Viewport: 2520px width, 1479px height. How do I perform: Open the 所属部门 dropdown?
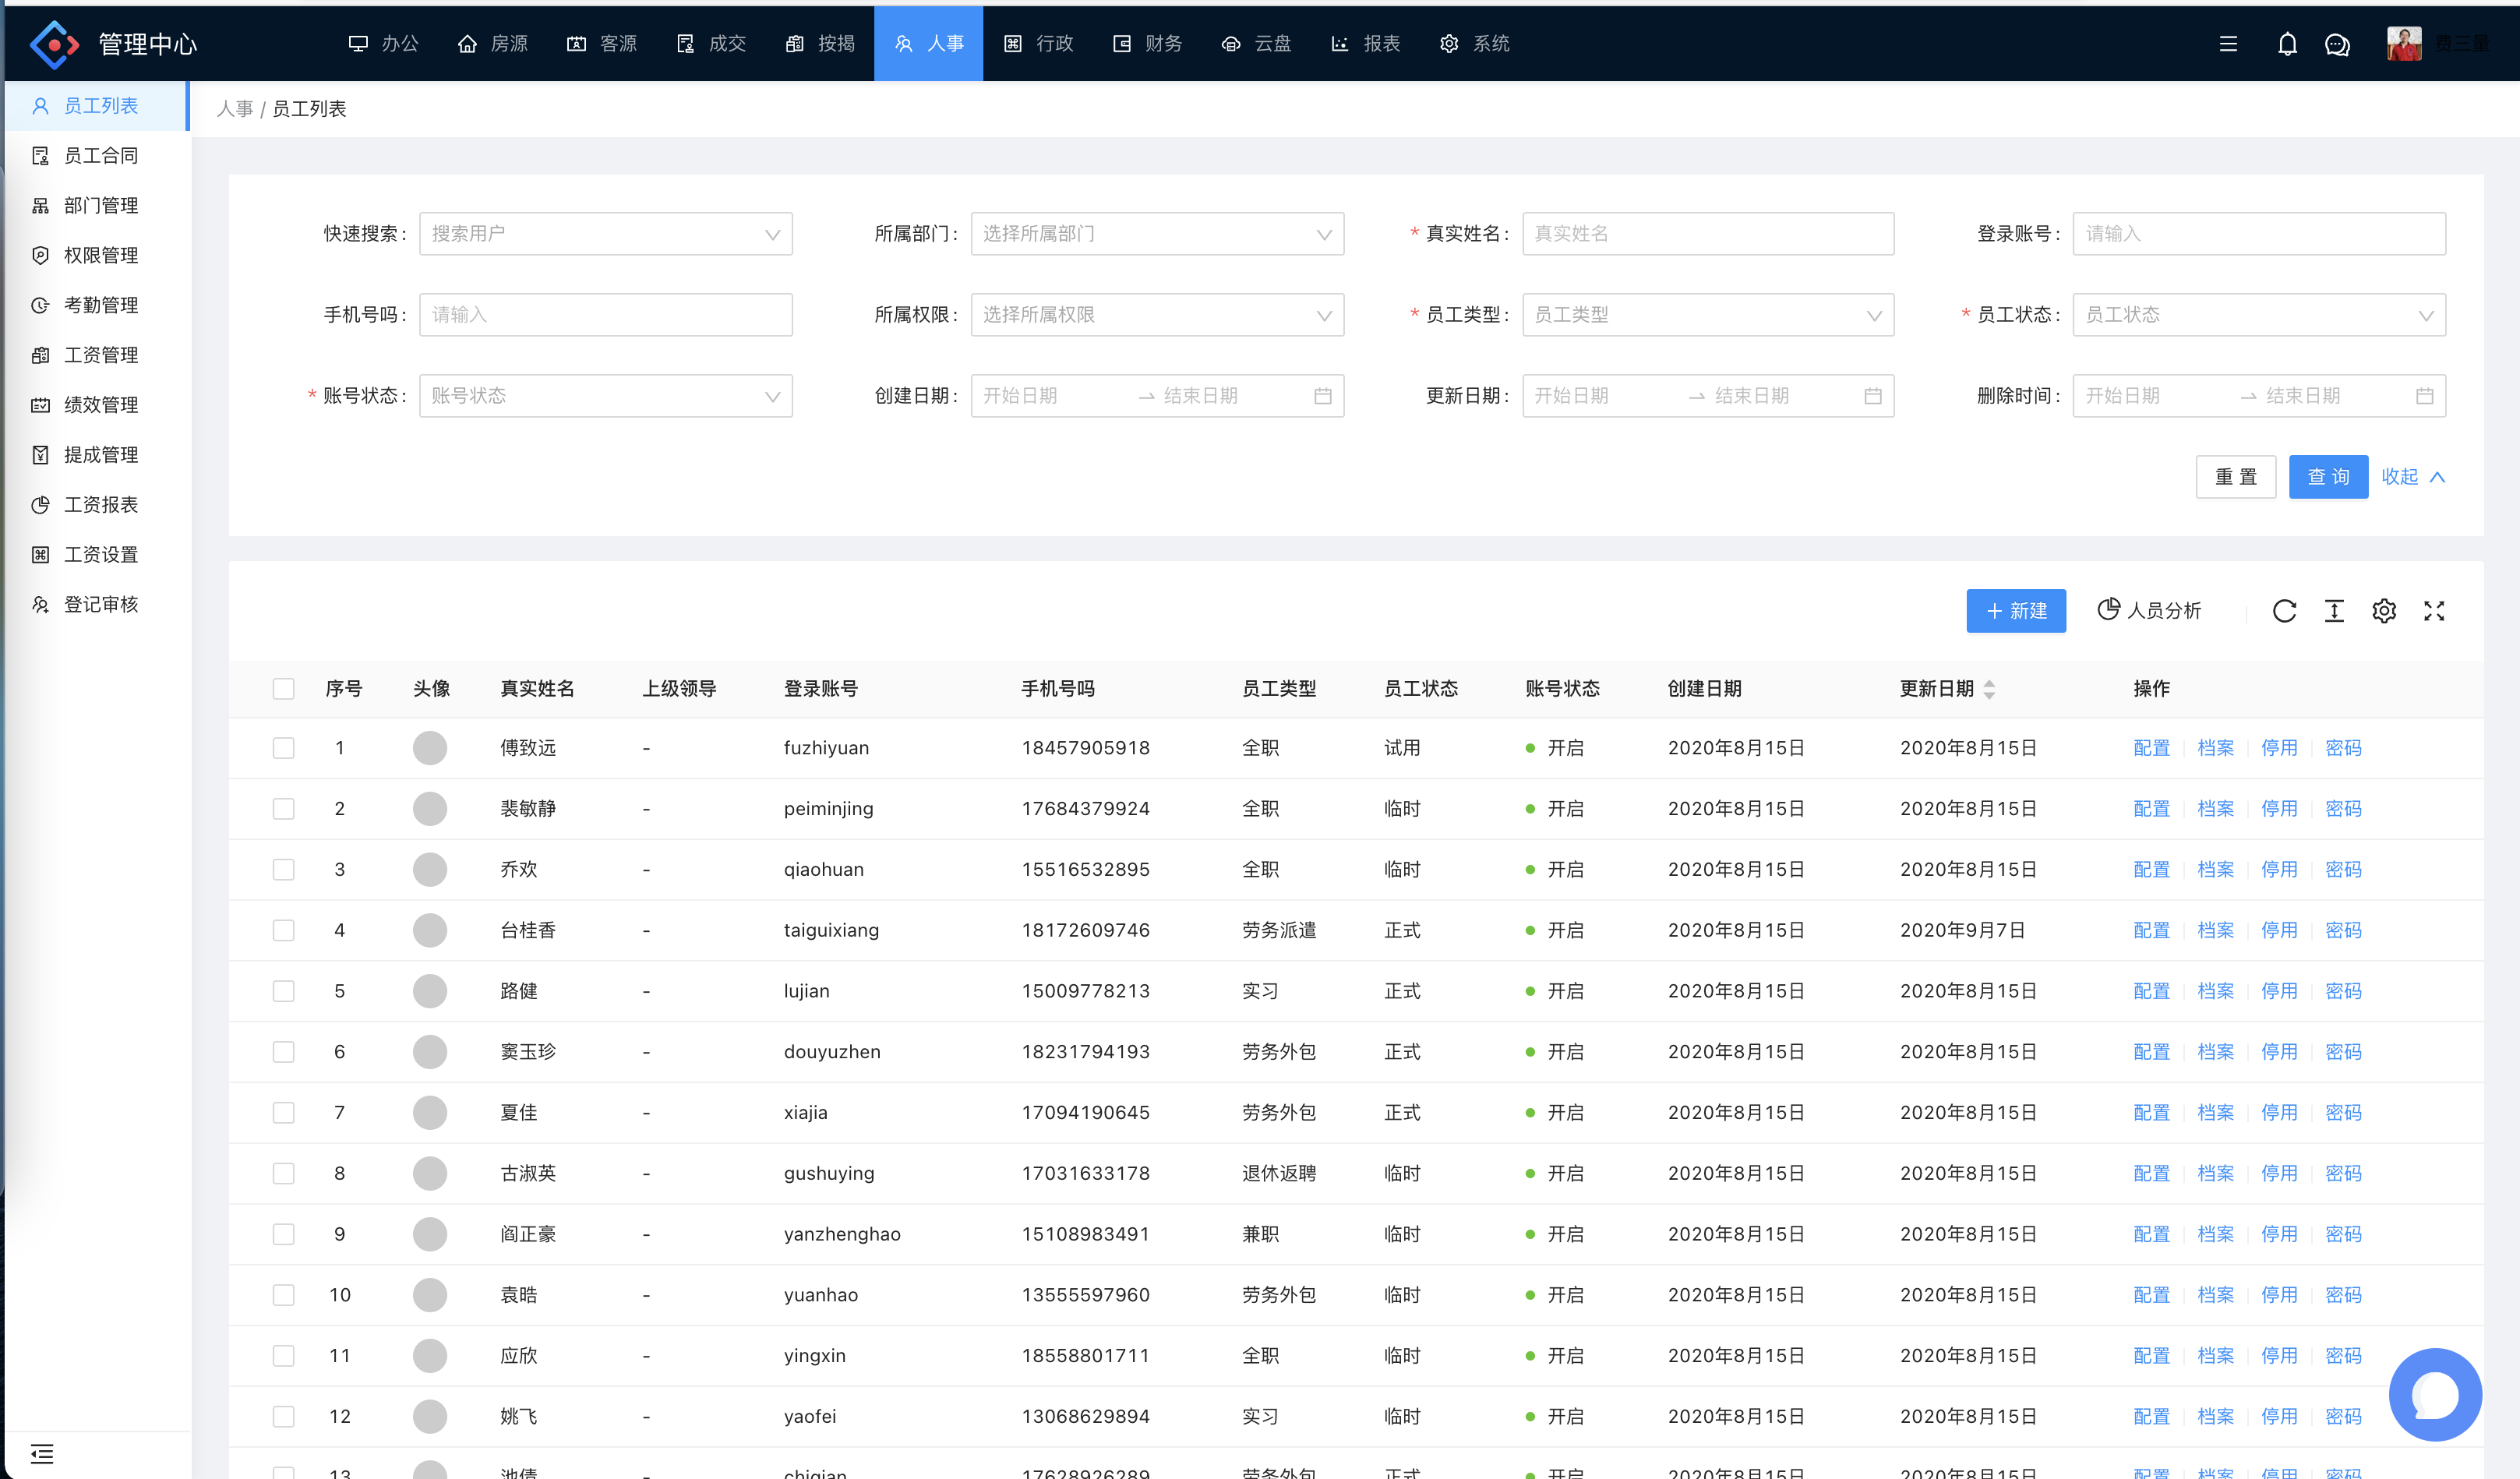1157,234
